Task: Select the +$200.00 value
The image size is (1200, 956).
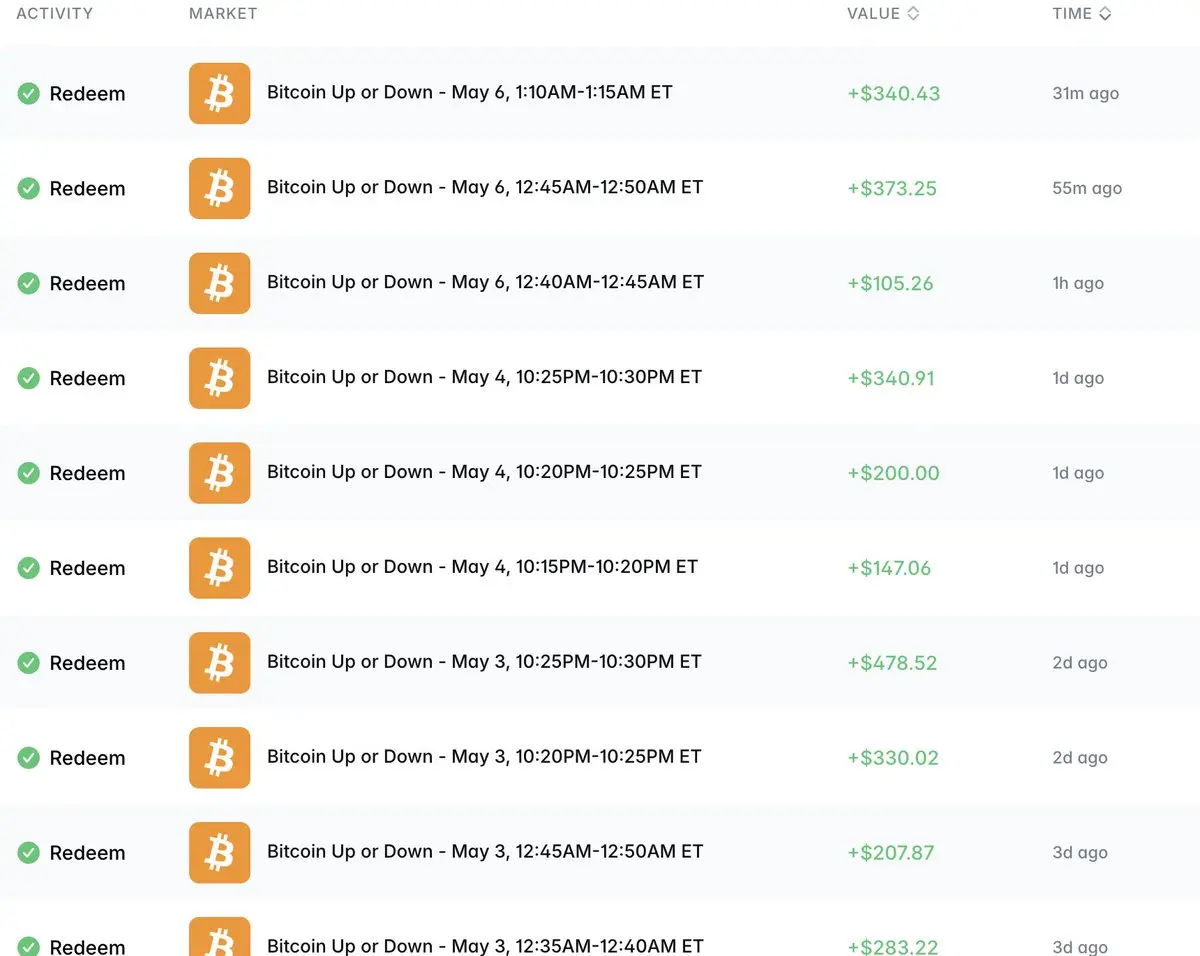Action: (893, 473)
